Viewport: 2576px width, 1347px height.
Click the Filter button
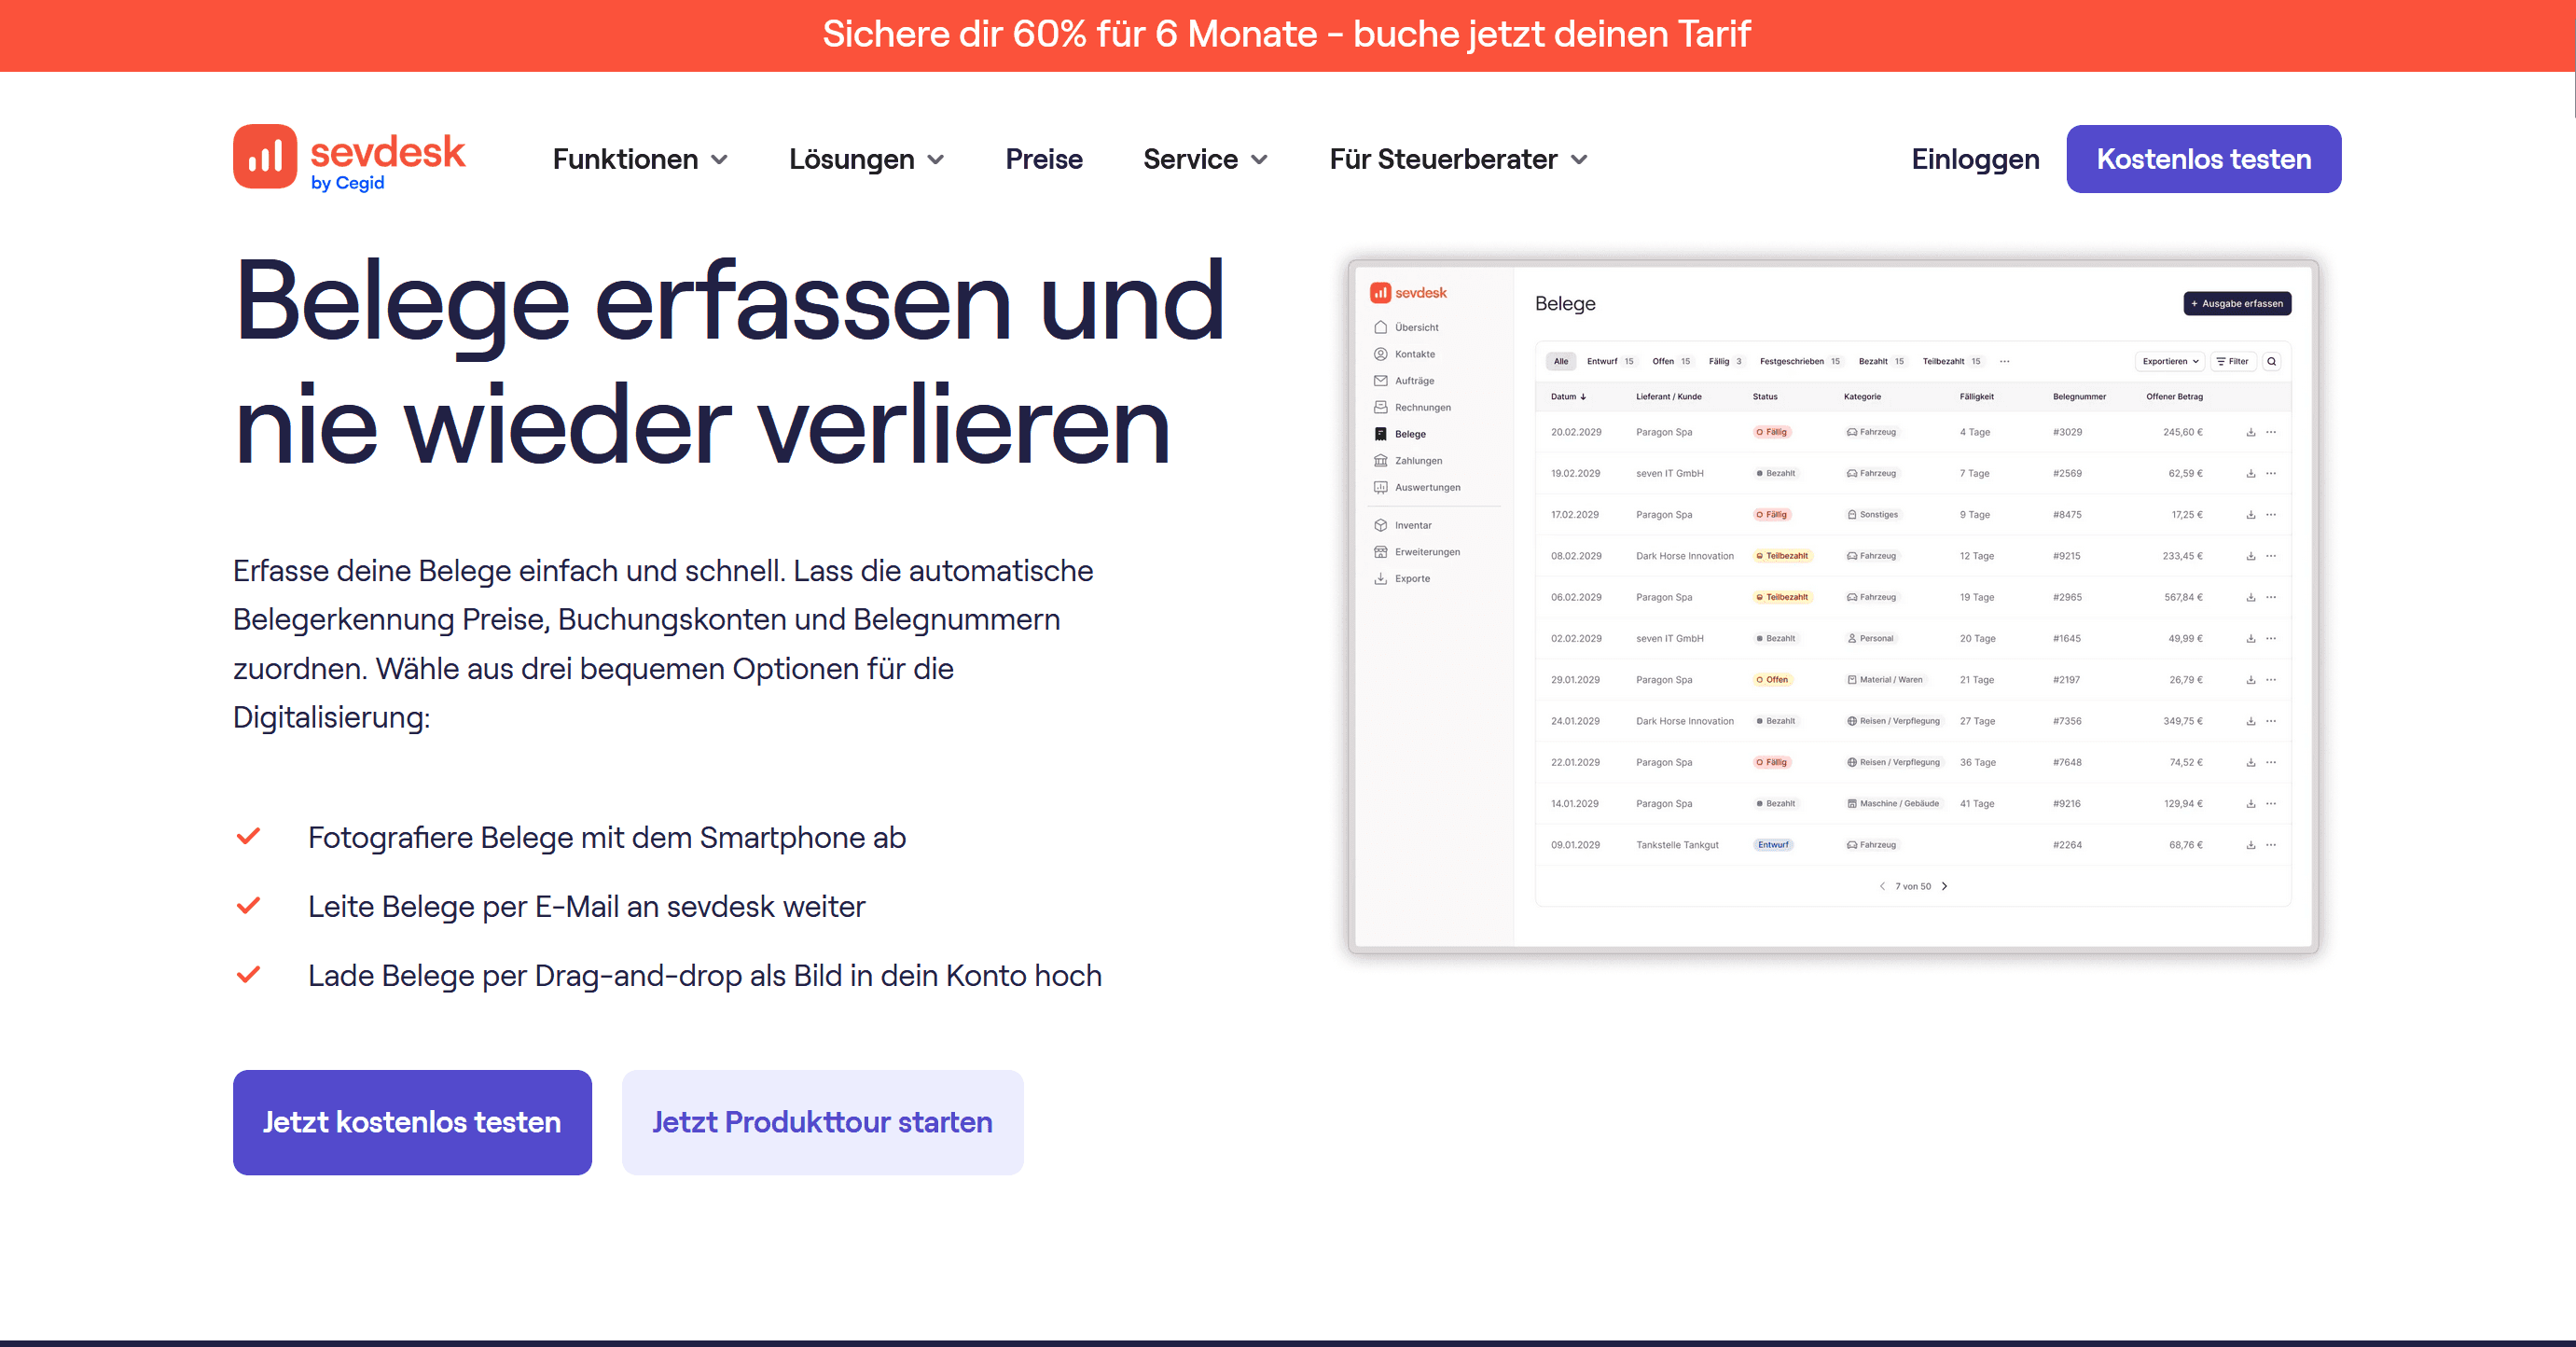(2232, 361)
